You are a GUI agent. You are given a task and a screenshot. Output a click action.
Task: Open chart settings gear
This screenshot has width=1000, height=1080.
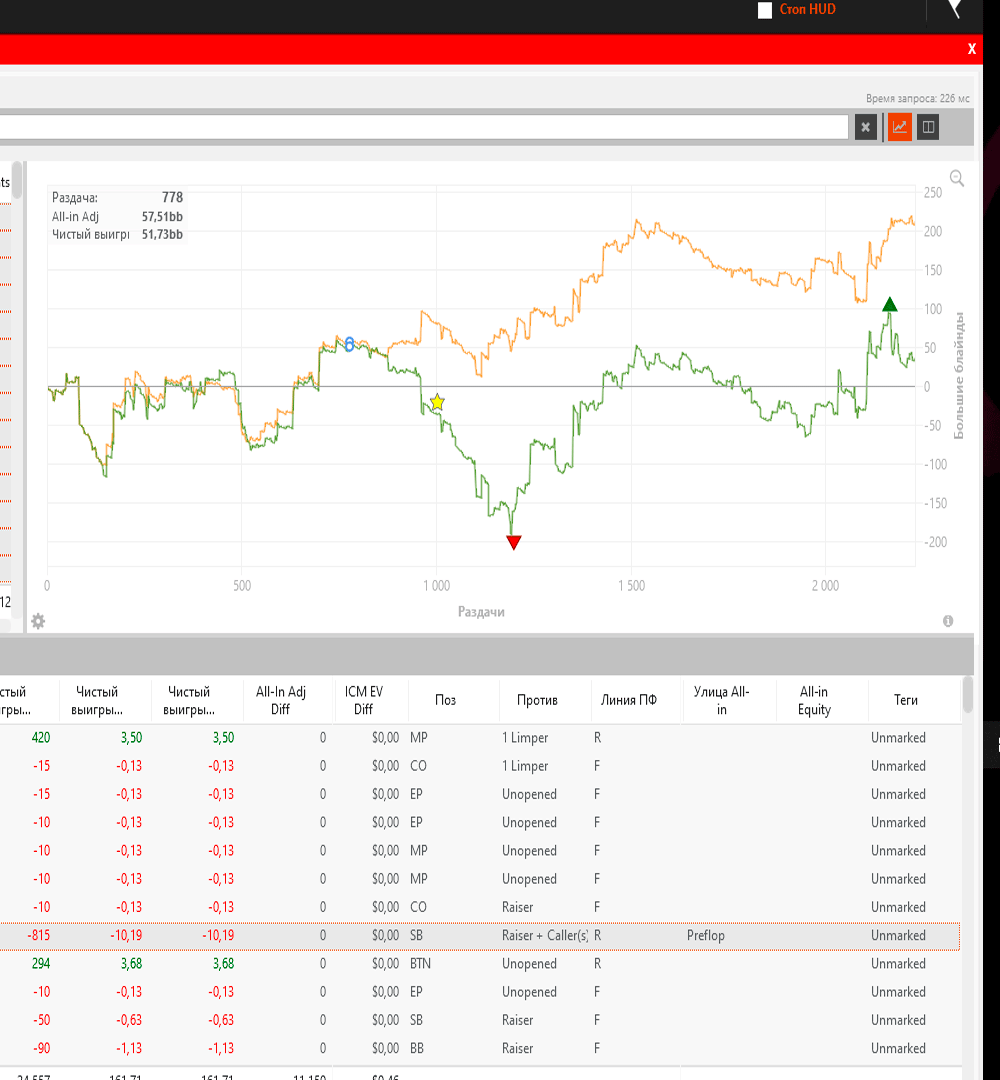[x=39, y=621]
